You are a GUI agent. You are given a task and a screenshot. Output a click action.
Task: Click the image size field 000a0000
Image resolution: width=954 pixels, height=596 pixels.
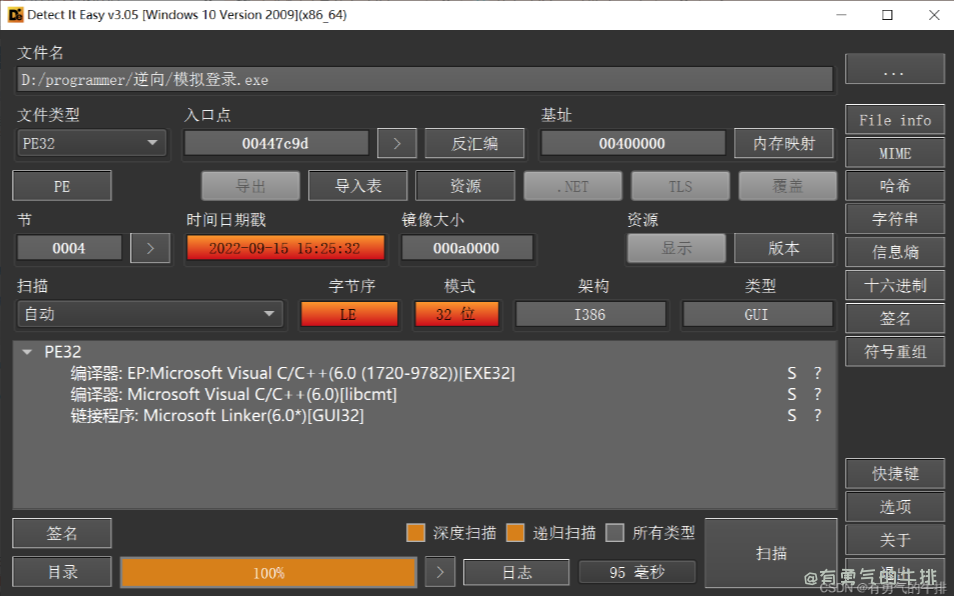[x=467, y=248]
